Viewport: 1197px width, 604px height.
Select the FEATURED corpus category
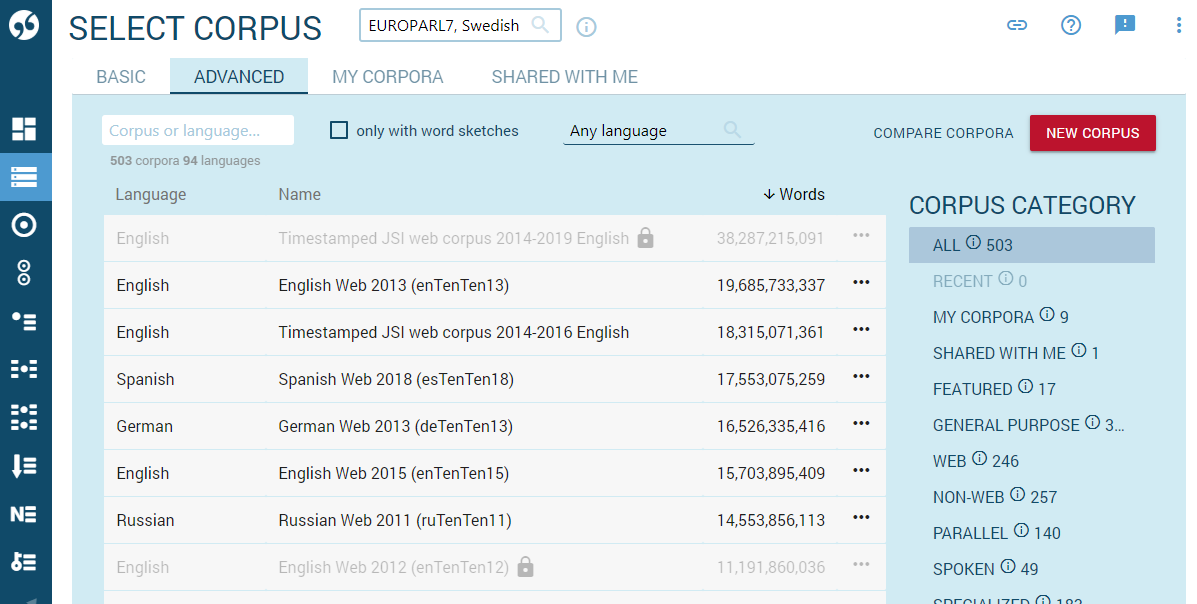[972, 388]
